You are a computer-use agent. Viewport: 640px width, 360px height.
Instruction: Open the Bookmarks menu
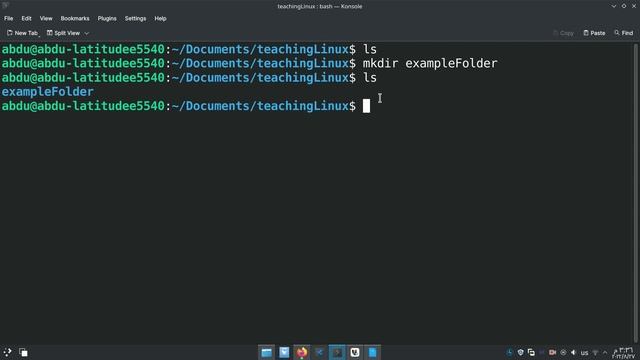pyautogui.click(x=75, y=18)
